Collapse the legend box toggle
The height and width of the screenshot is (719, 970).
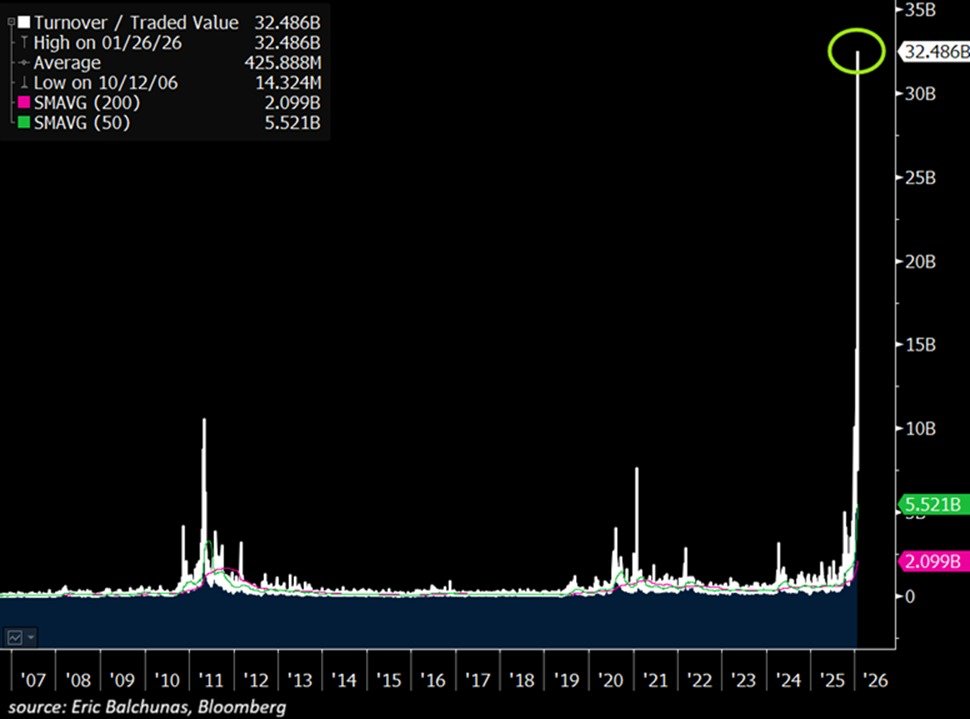coord(11,22)
